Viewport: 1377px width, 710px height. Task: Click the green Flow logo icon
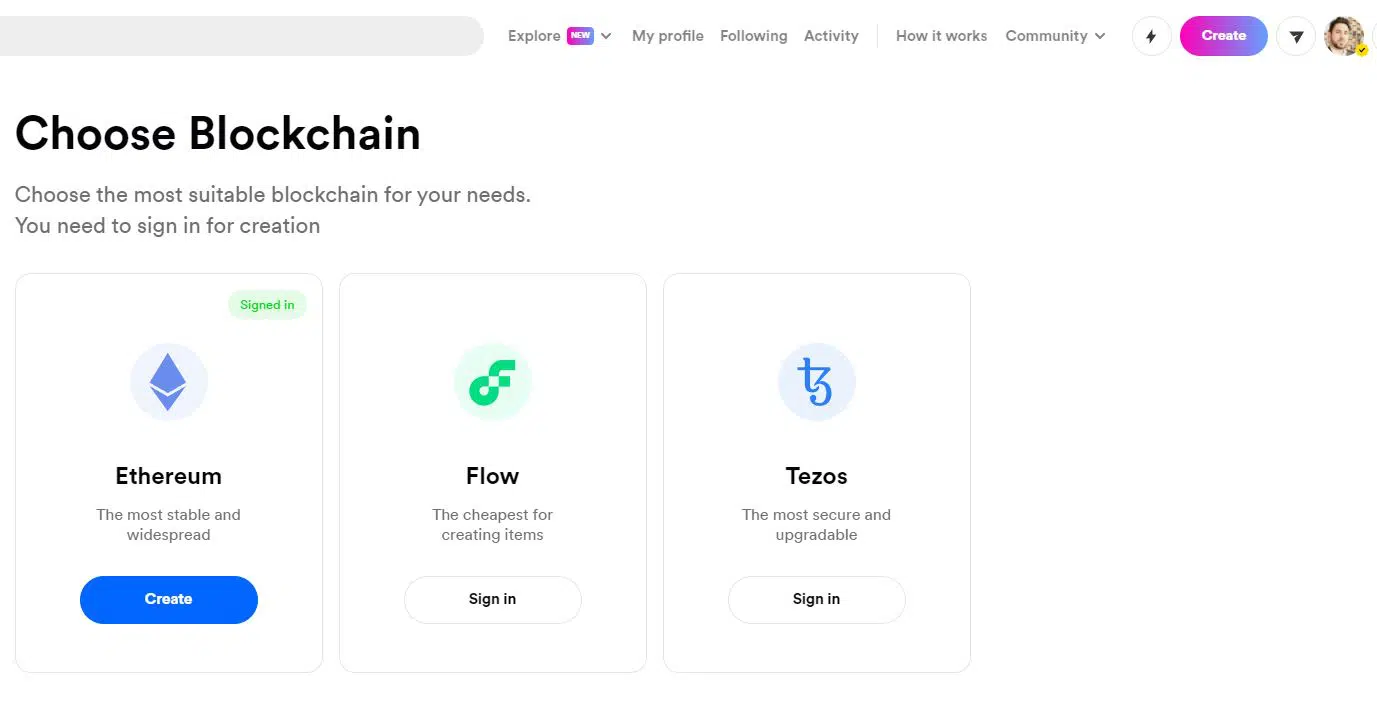[x=492, y=382]
